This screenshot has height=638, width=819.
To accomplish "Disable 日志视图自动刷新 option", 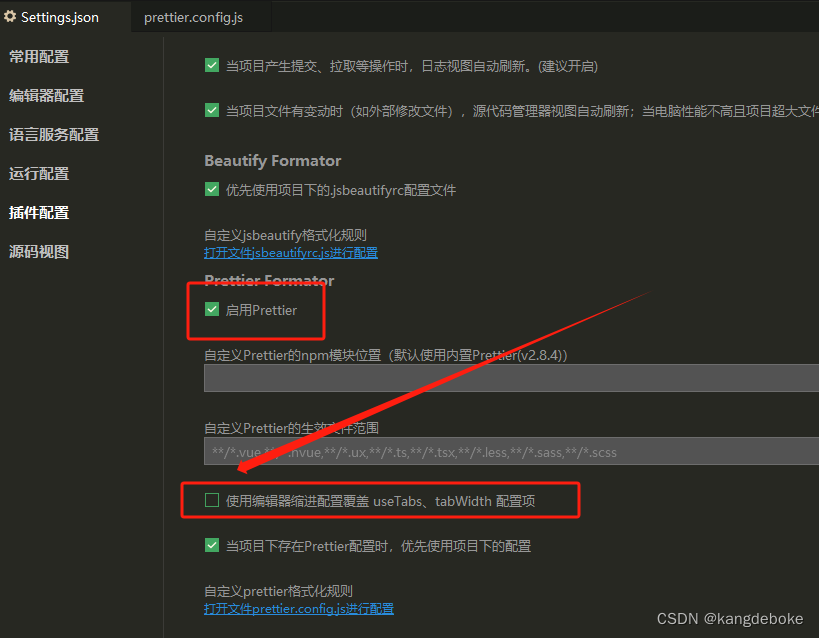I will pos(212,65).
